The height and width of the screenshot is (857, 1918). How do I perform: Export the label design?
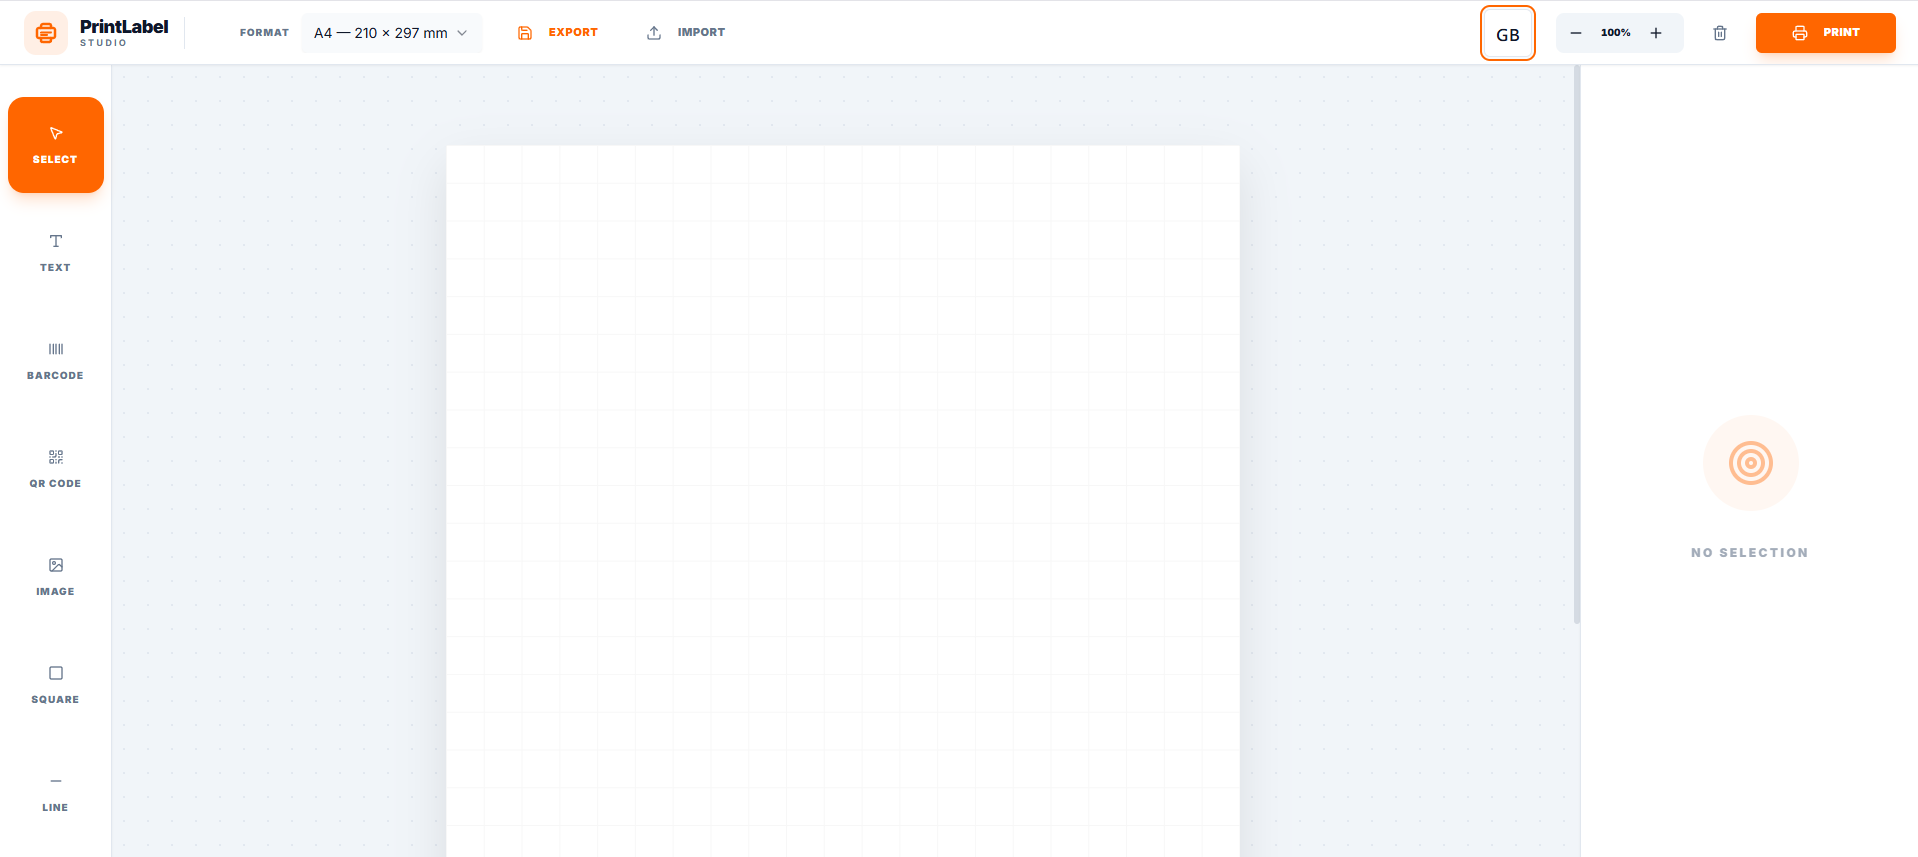557,33
